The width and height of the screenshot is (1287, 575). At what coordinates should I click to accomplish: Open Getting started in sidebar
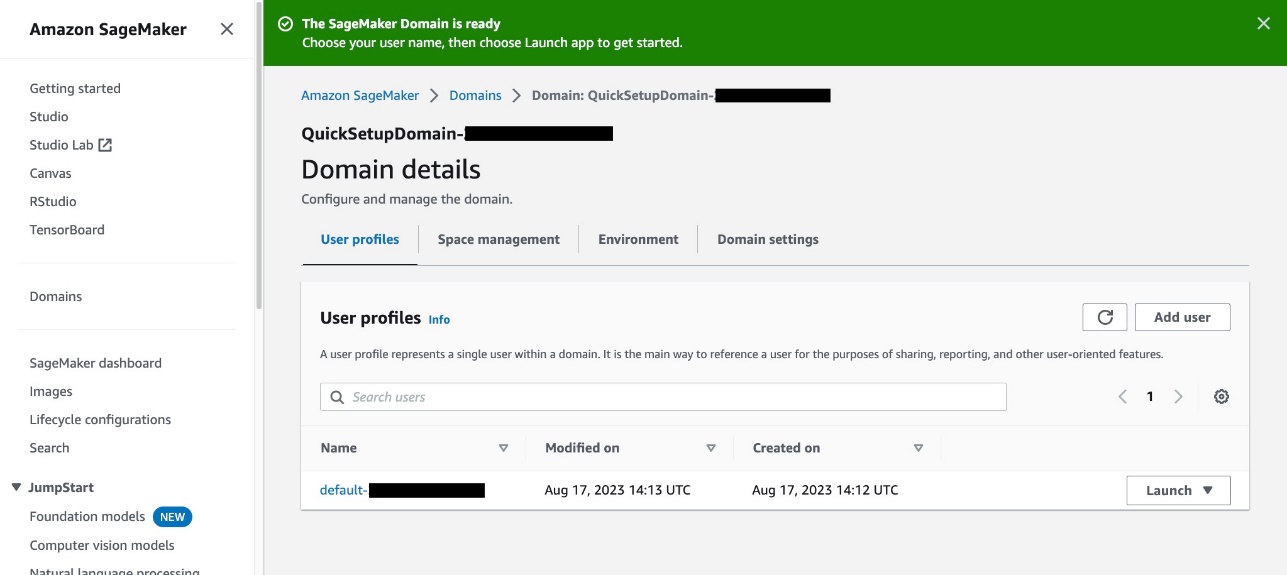tap(75, 88)
